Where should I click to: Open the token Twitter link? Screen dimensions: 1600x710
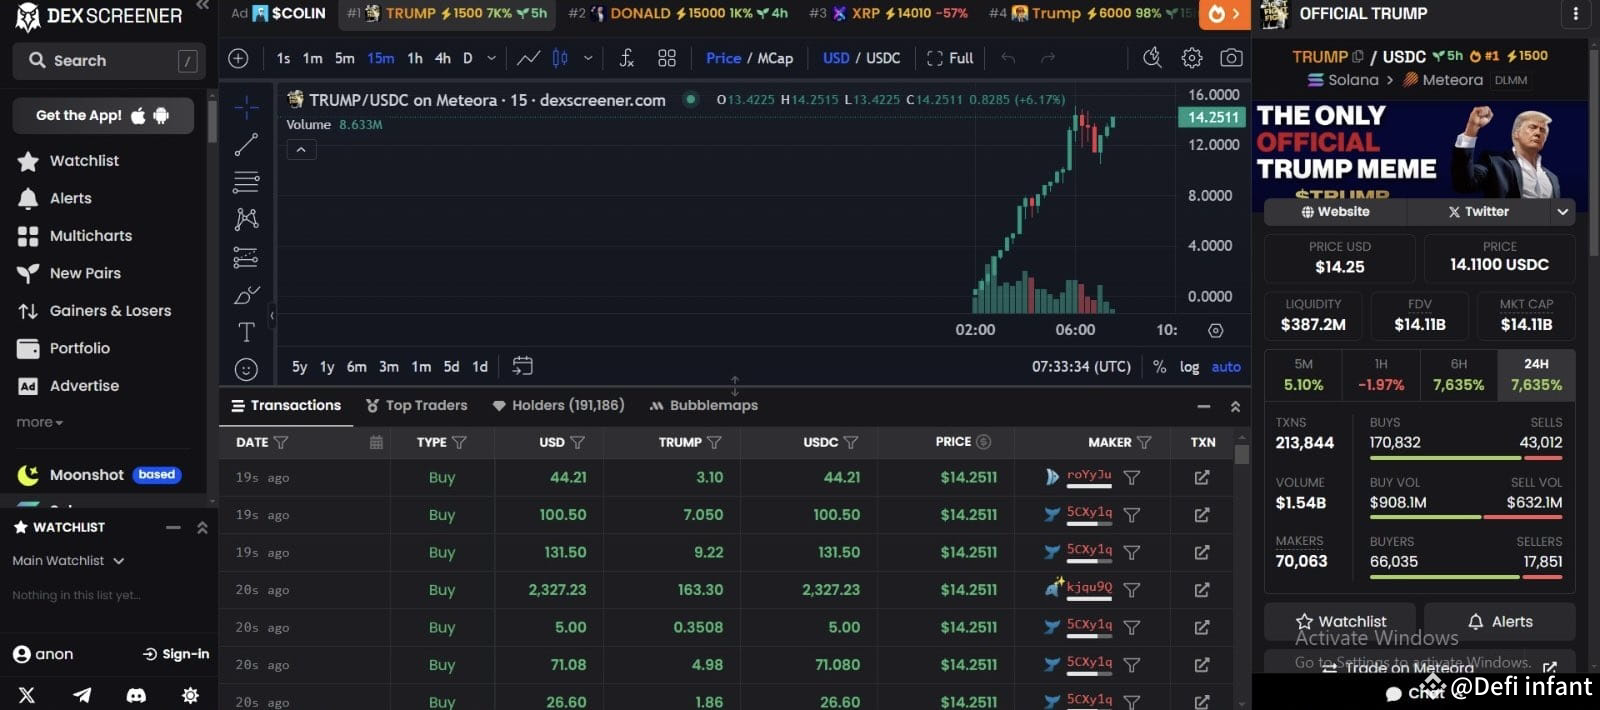pyautogui.click(x=1478, y=212)
